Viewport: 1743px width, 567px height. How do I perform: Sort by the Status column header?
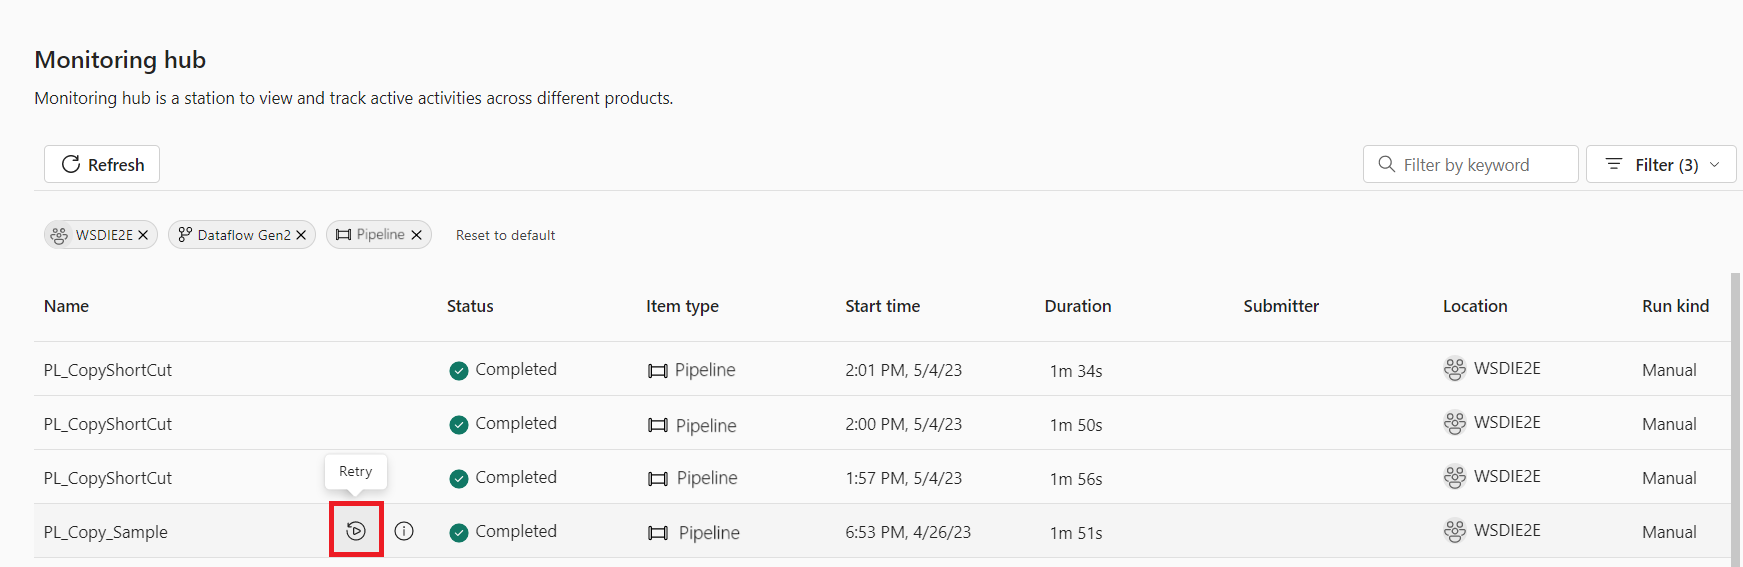coord(470,306)
